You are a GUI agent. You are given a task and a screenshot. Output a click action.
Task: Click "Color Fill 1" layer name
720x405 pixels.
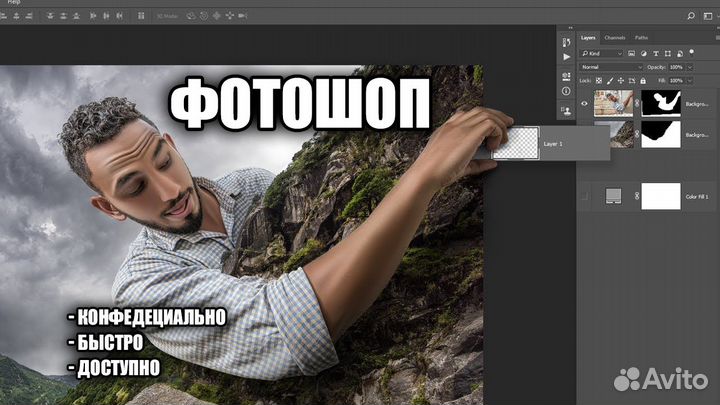pos(697,197)
